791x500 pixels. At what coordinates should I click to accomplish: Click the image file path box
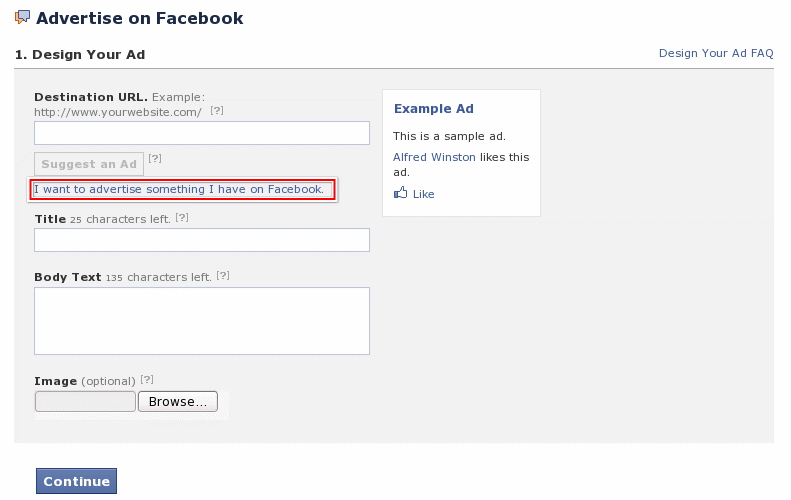pyautogui.click(x=85, y=401)
